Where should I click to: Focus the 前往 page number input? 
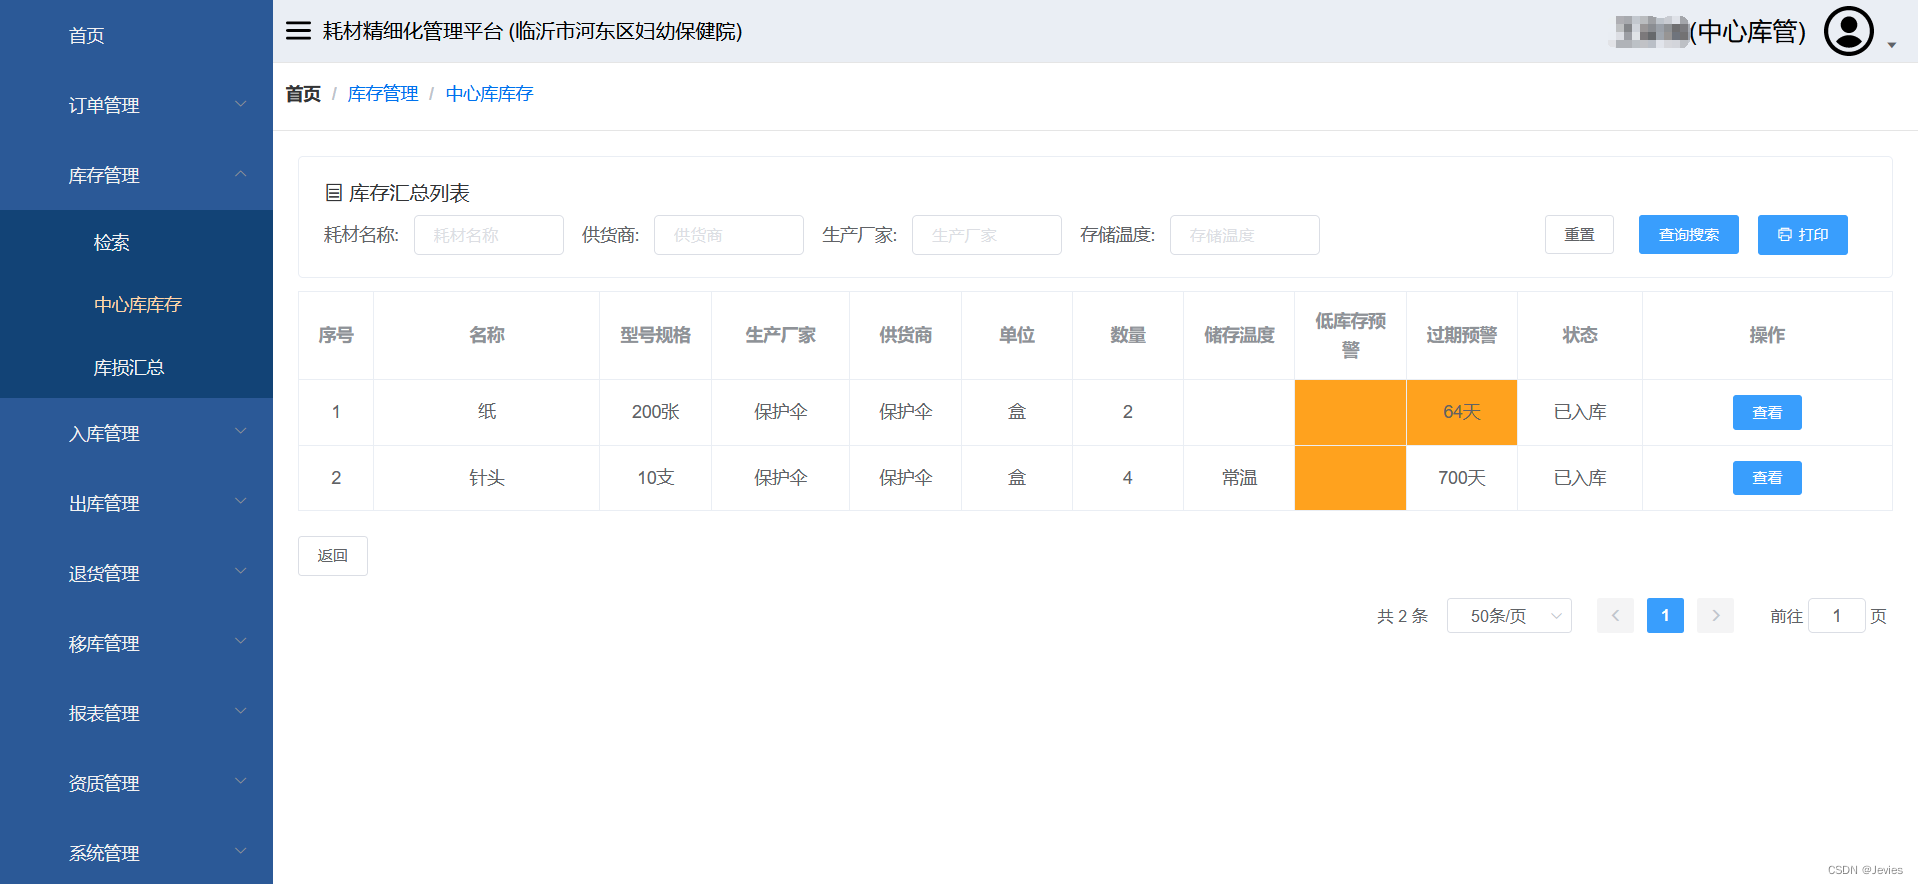click(1836, 616)
